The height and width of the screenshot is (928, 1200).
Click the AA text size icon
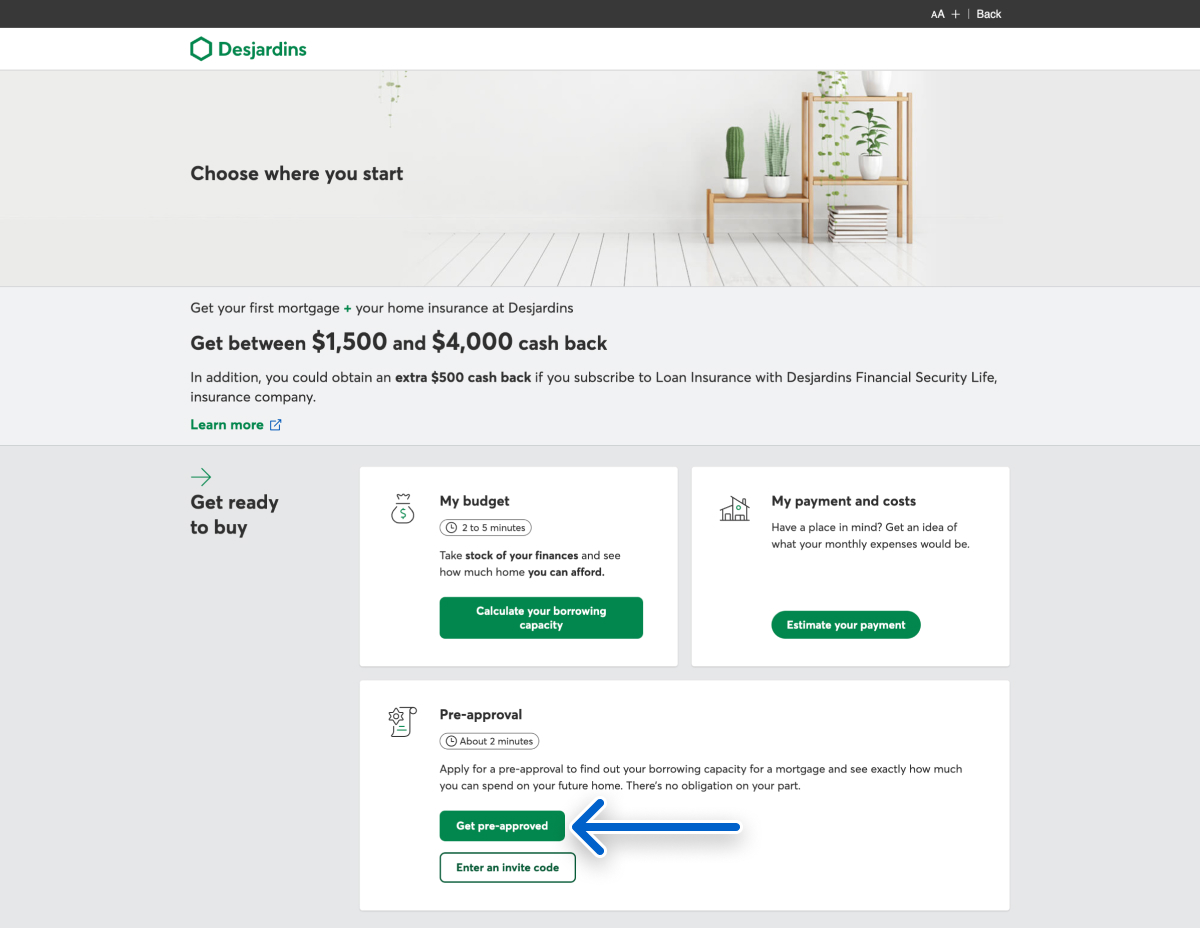(937, 14)
